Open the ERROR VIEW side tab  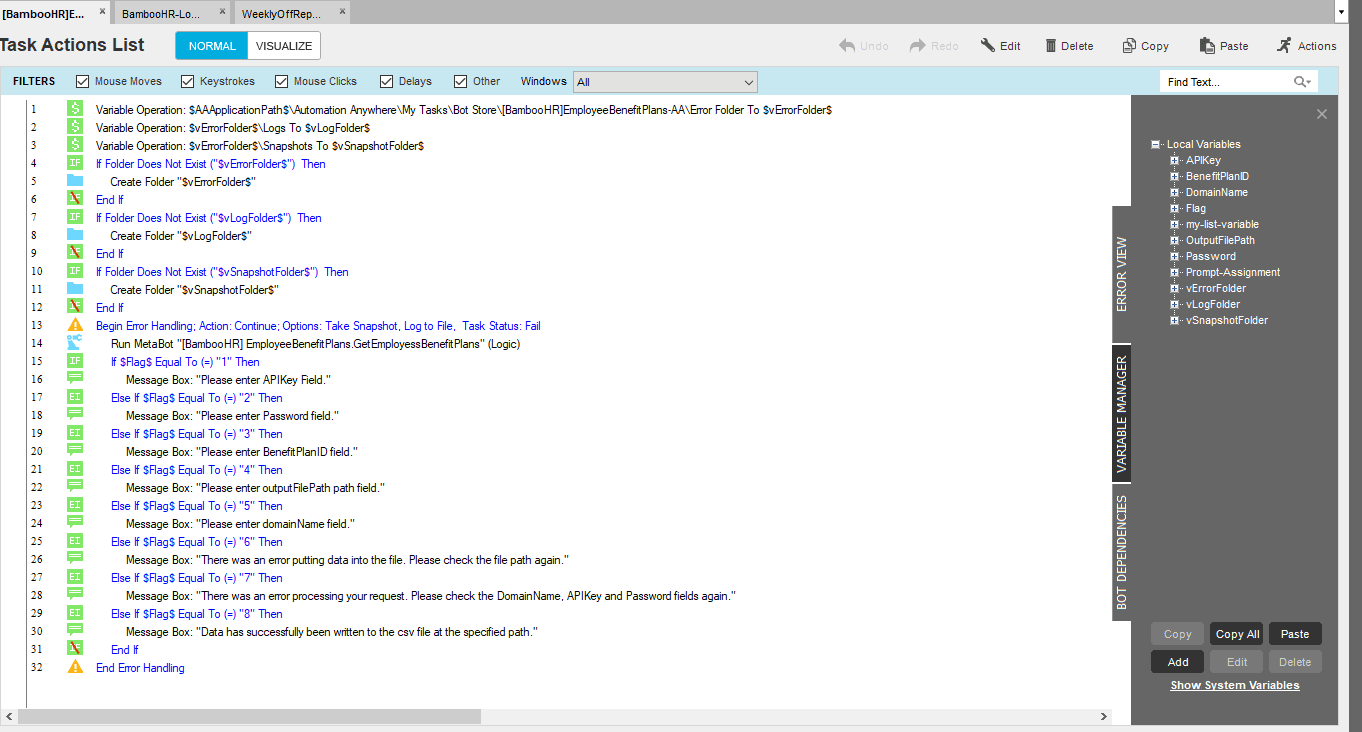click(1121, 274)
